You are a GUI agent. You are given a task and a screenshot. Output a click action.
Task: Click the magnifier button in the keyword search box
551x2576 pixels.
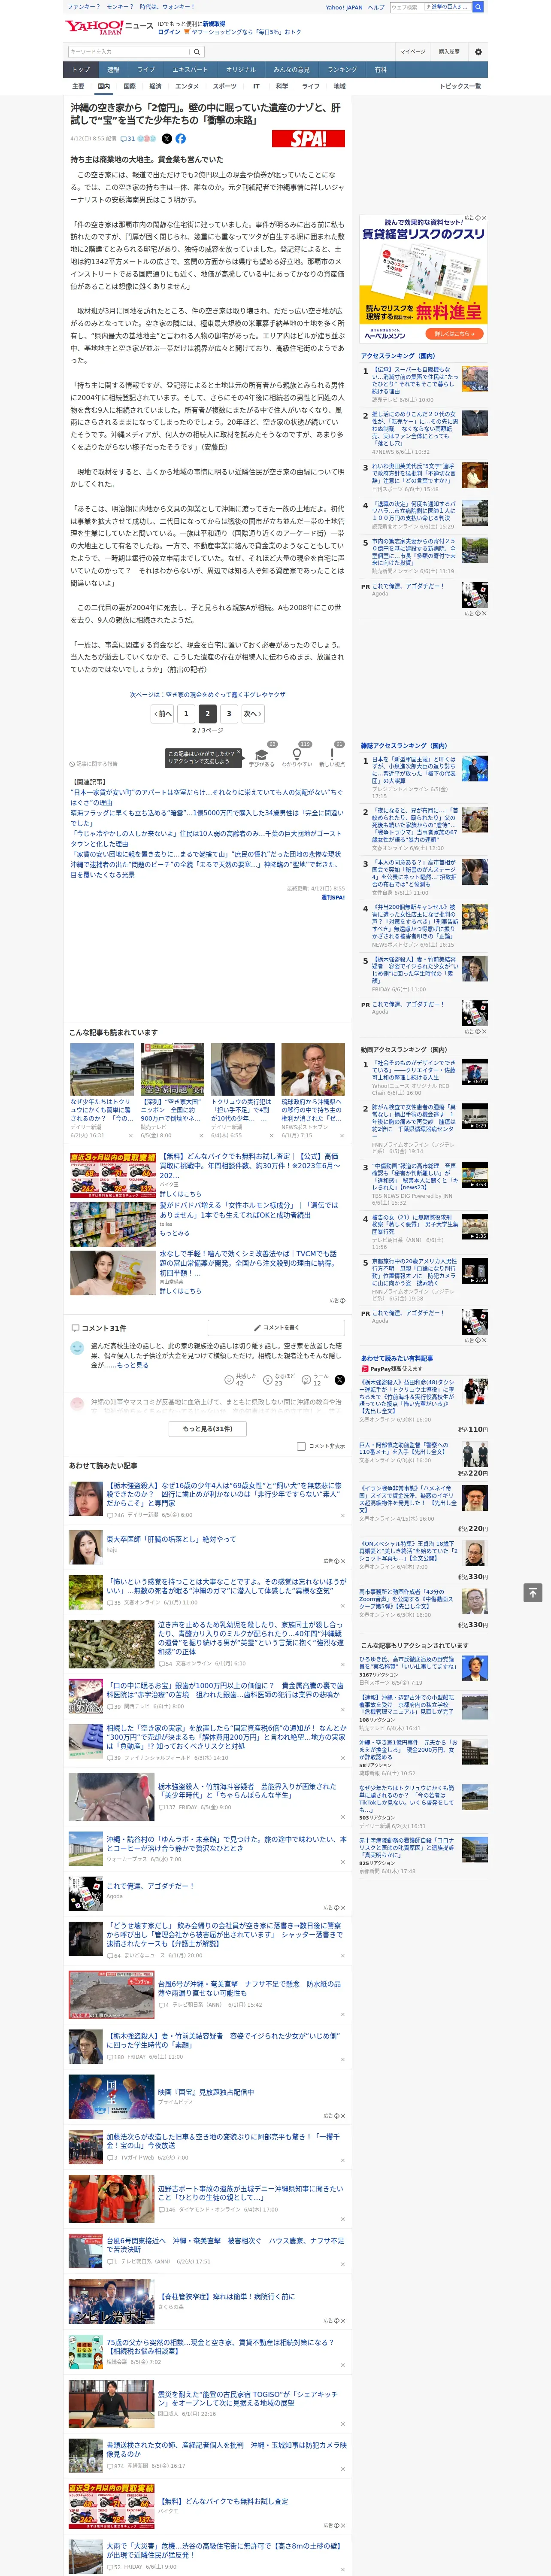[197, 51]
